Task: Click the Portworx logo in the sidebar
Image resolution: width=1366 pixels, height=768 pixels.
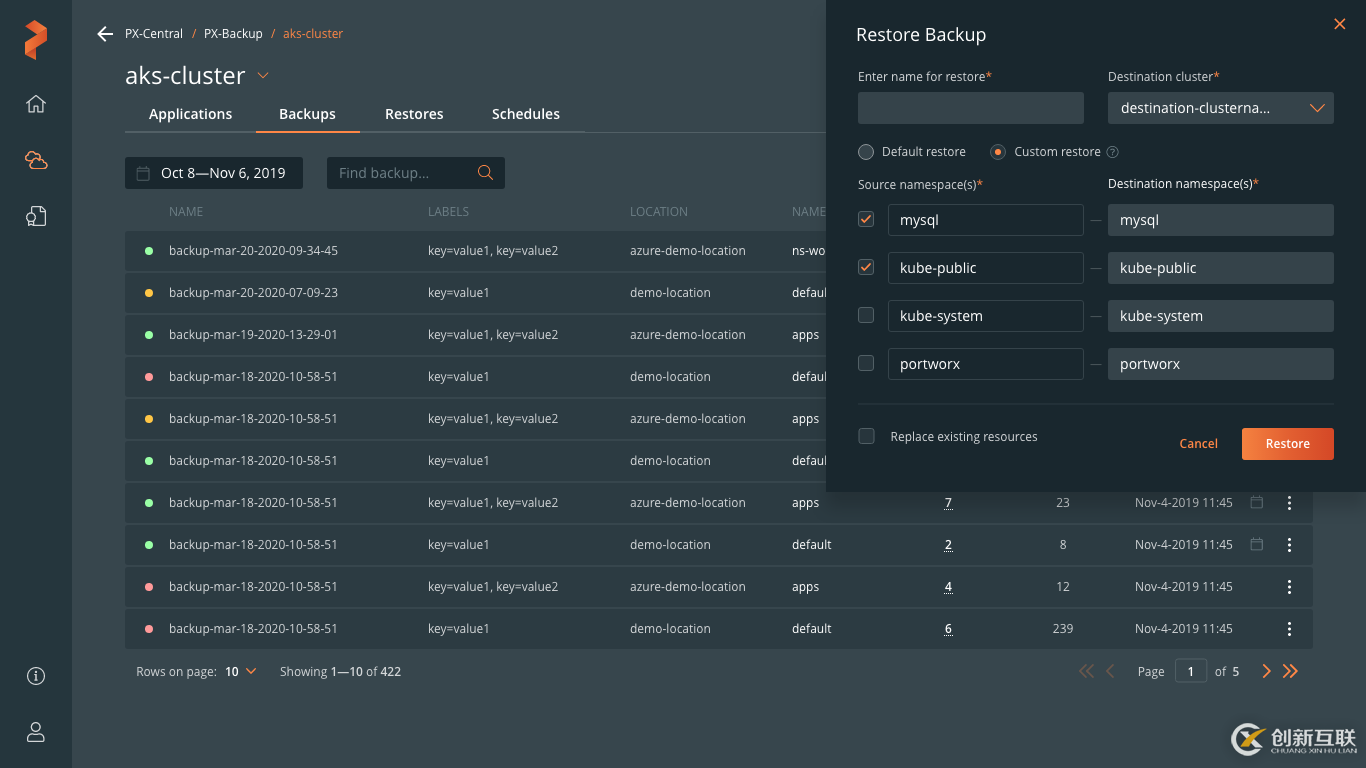Action: point(36,40)
